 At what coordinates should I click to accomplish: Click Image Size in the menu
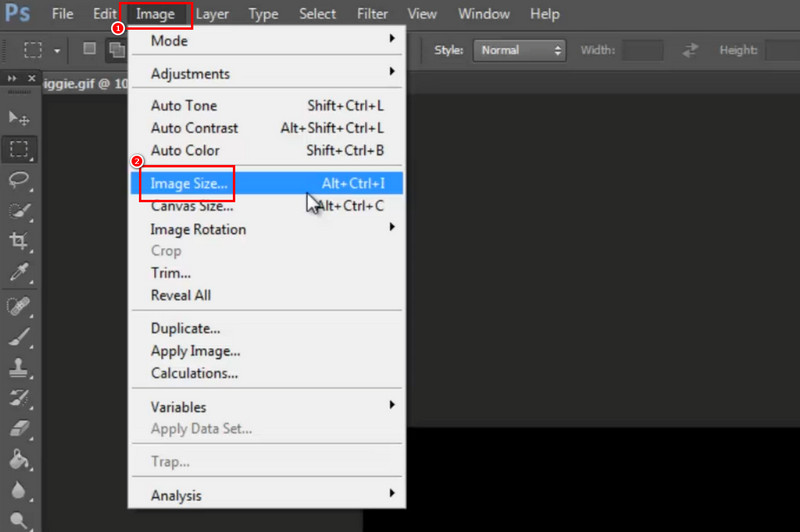pos(189,183)
